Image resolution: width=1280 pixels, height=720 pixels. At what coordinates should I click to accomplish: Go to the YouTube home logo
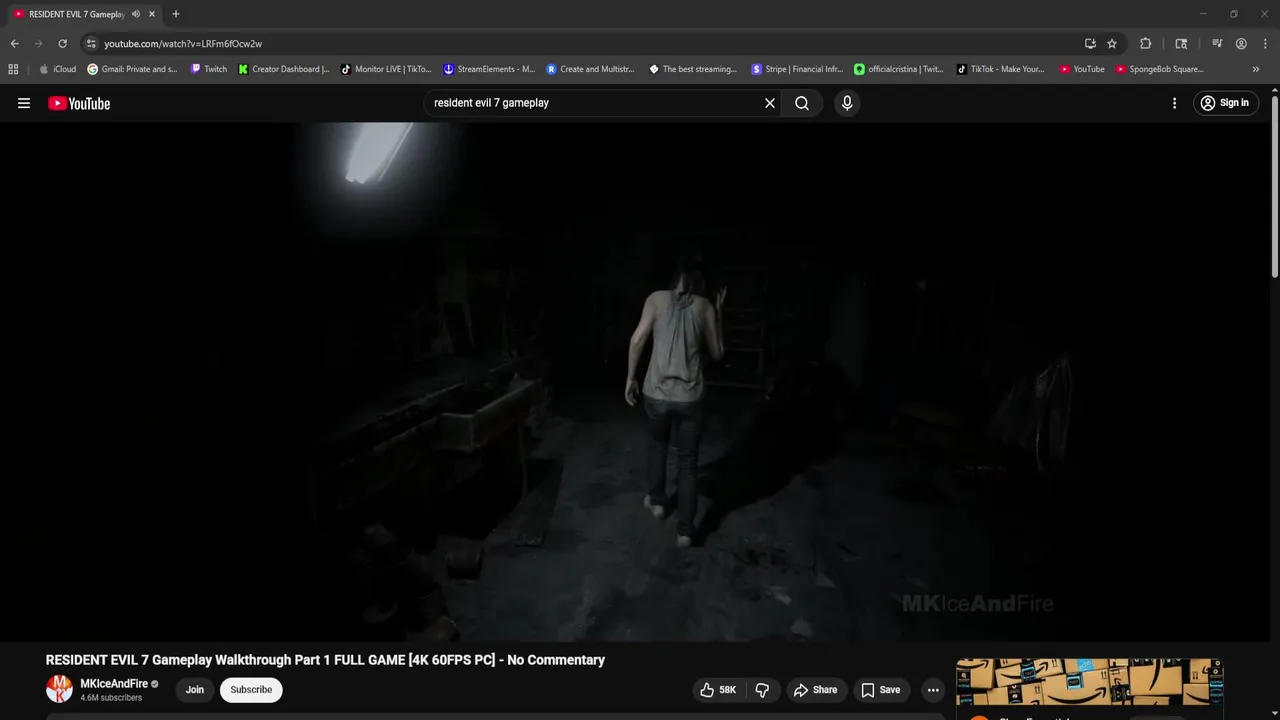coord(79,103)
